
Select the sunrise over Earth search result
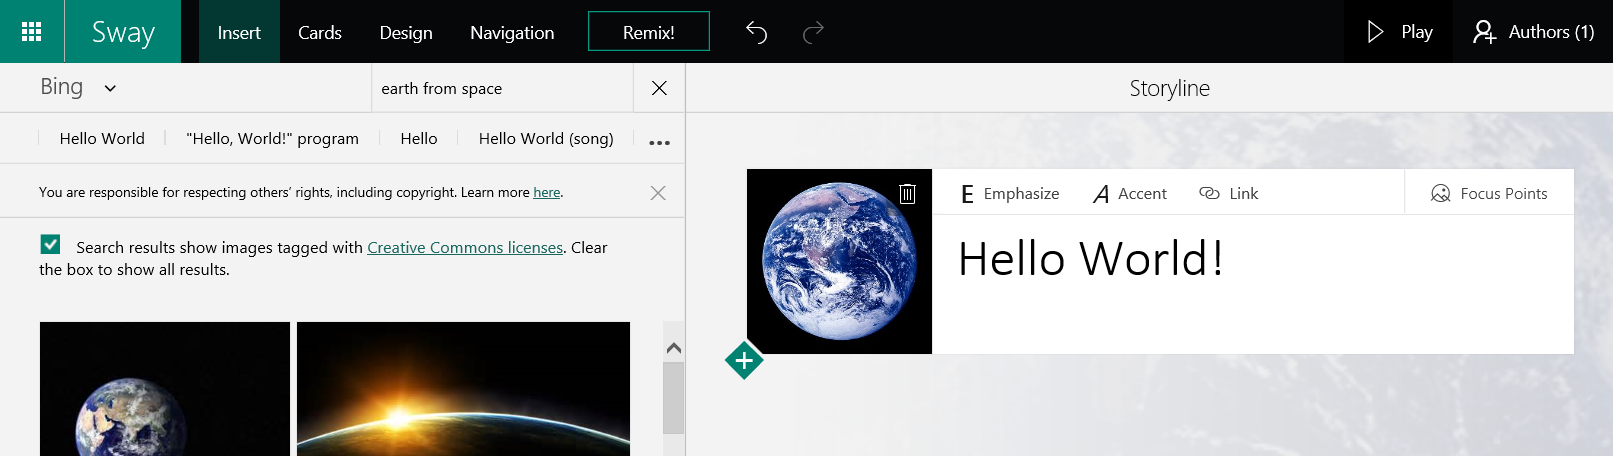coord(463,389)
